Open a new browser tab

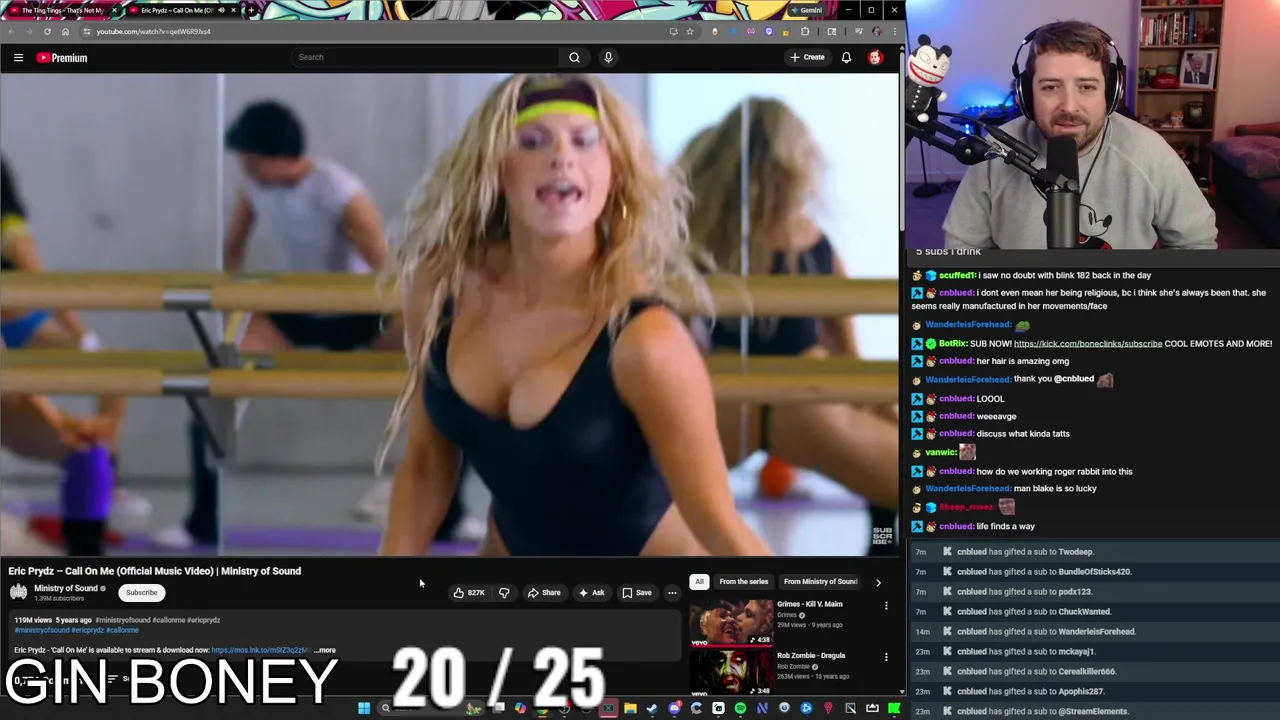coord(251,10)
